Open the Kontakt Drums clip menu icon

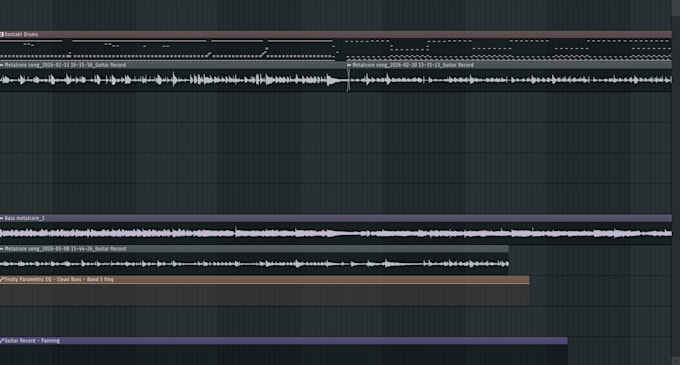[2, 34]
